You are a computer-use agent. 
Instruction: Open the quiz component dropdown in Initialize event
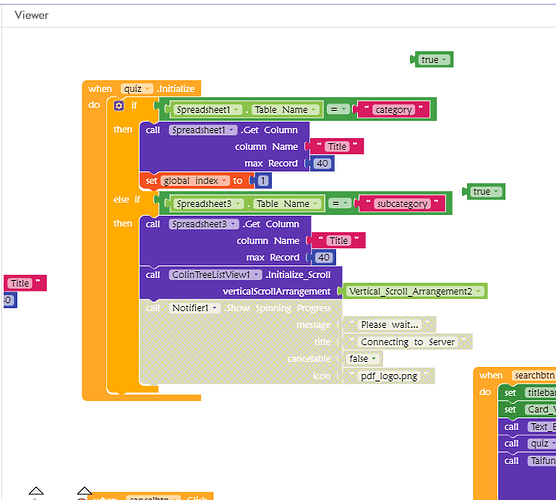pyautogui.click(x=137, y=89)
